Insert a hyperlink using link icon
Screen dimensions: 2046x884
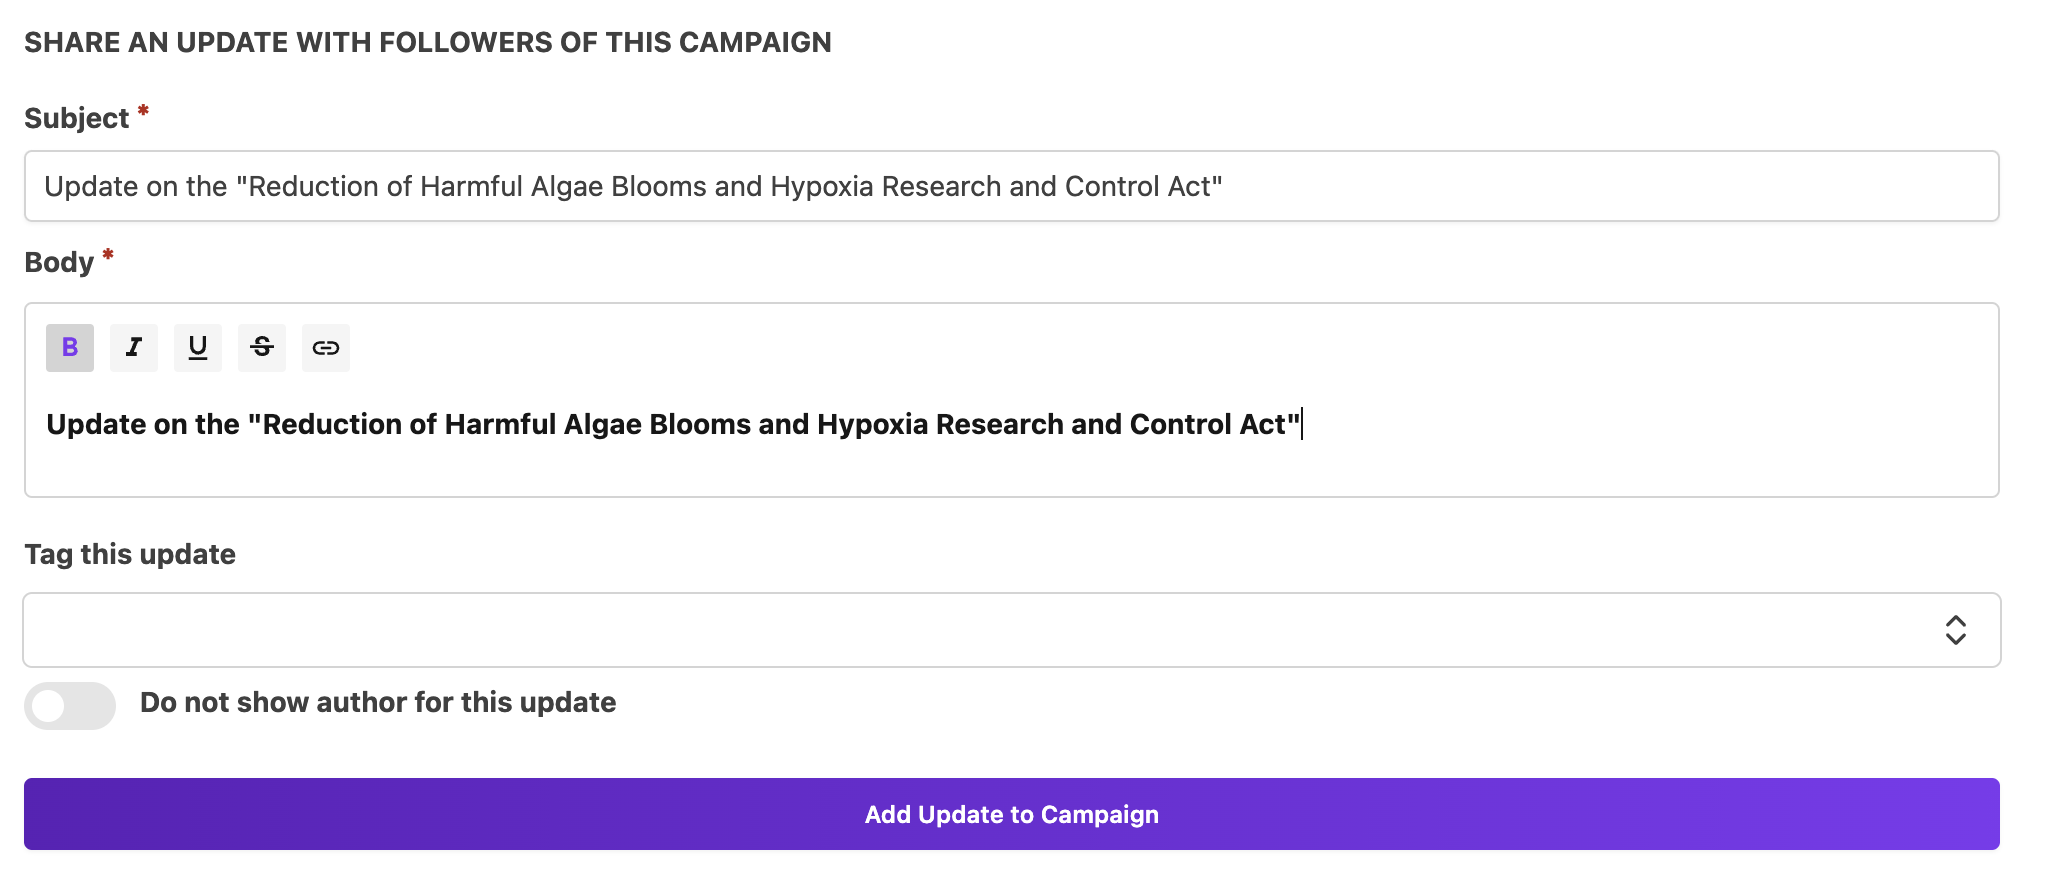click(x=326, y=348)
